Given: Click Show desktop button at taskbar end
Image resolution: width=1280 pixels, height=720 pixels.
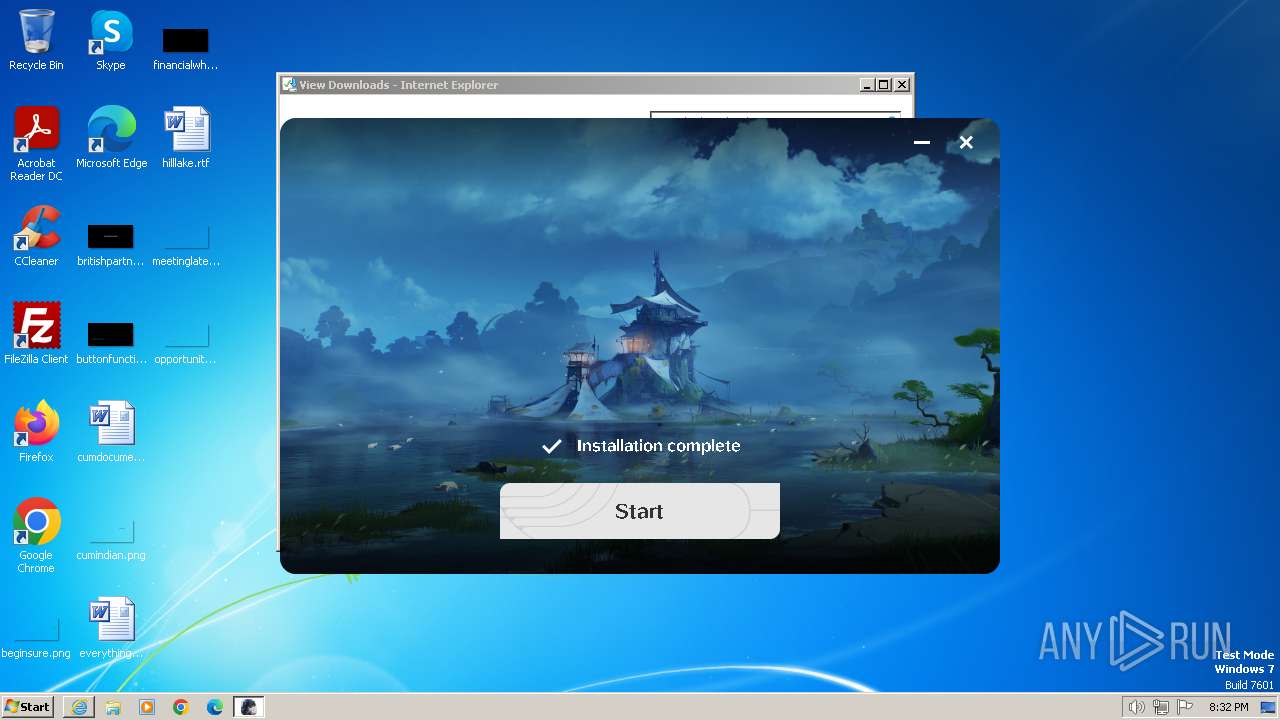Looking at the screenshot, I should point(1269,707).
